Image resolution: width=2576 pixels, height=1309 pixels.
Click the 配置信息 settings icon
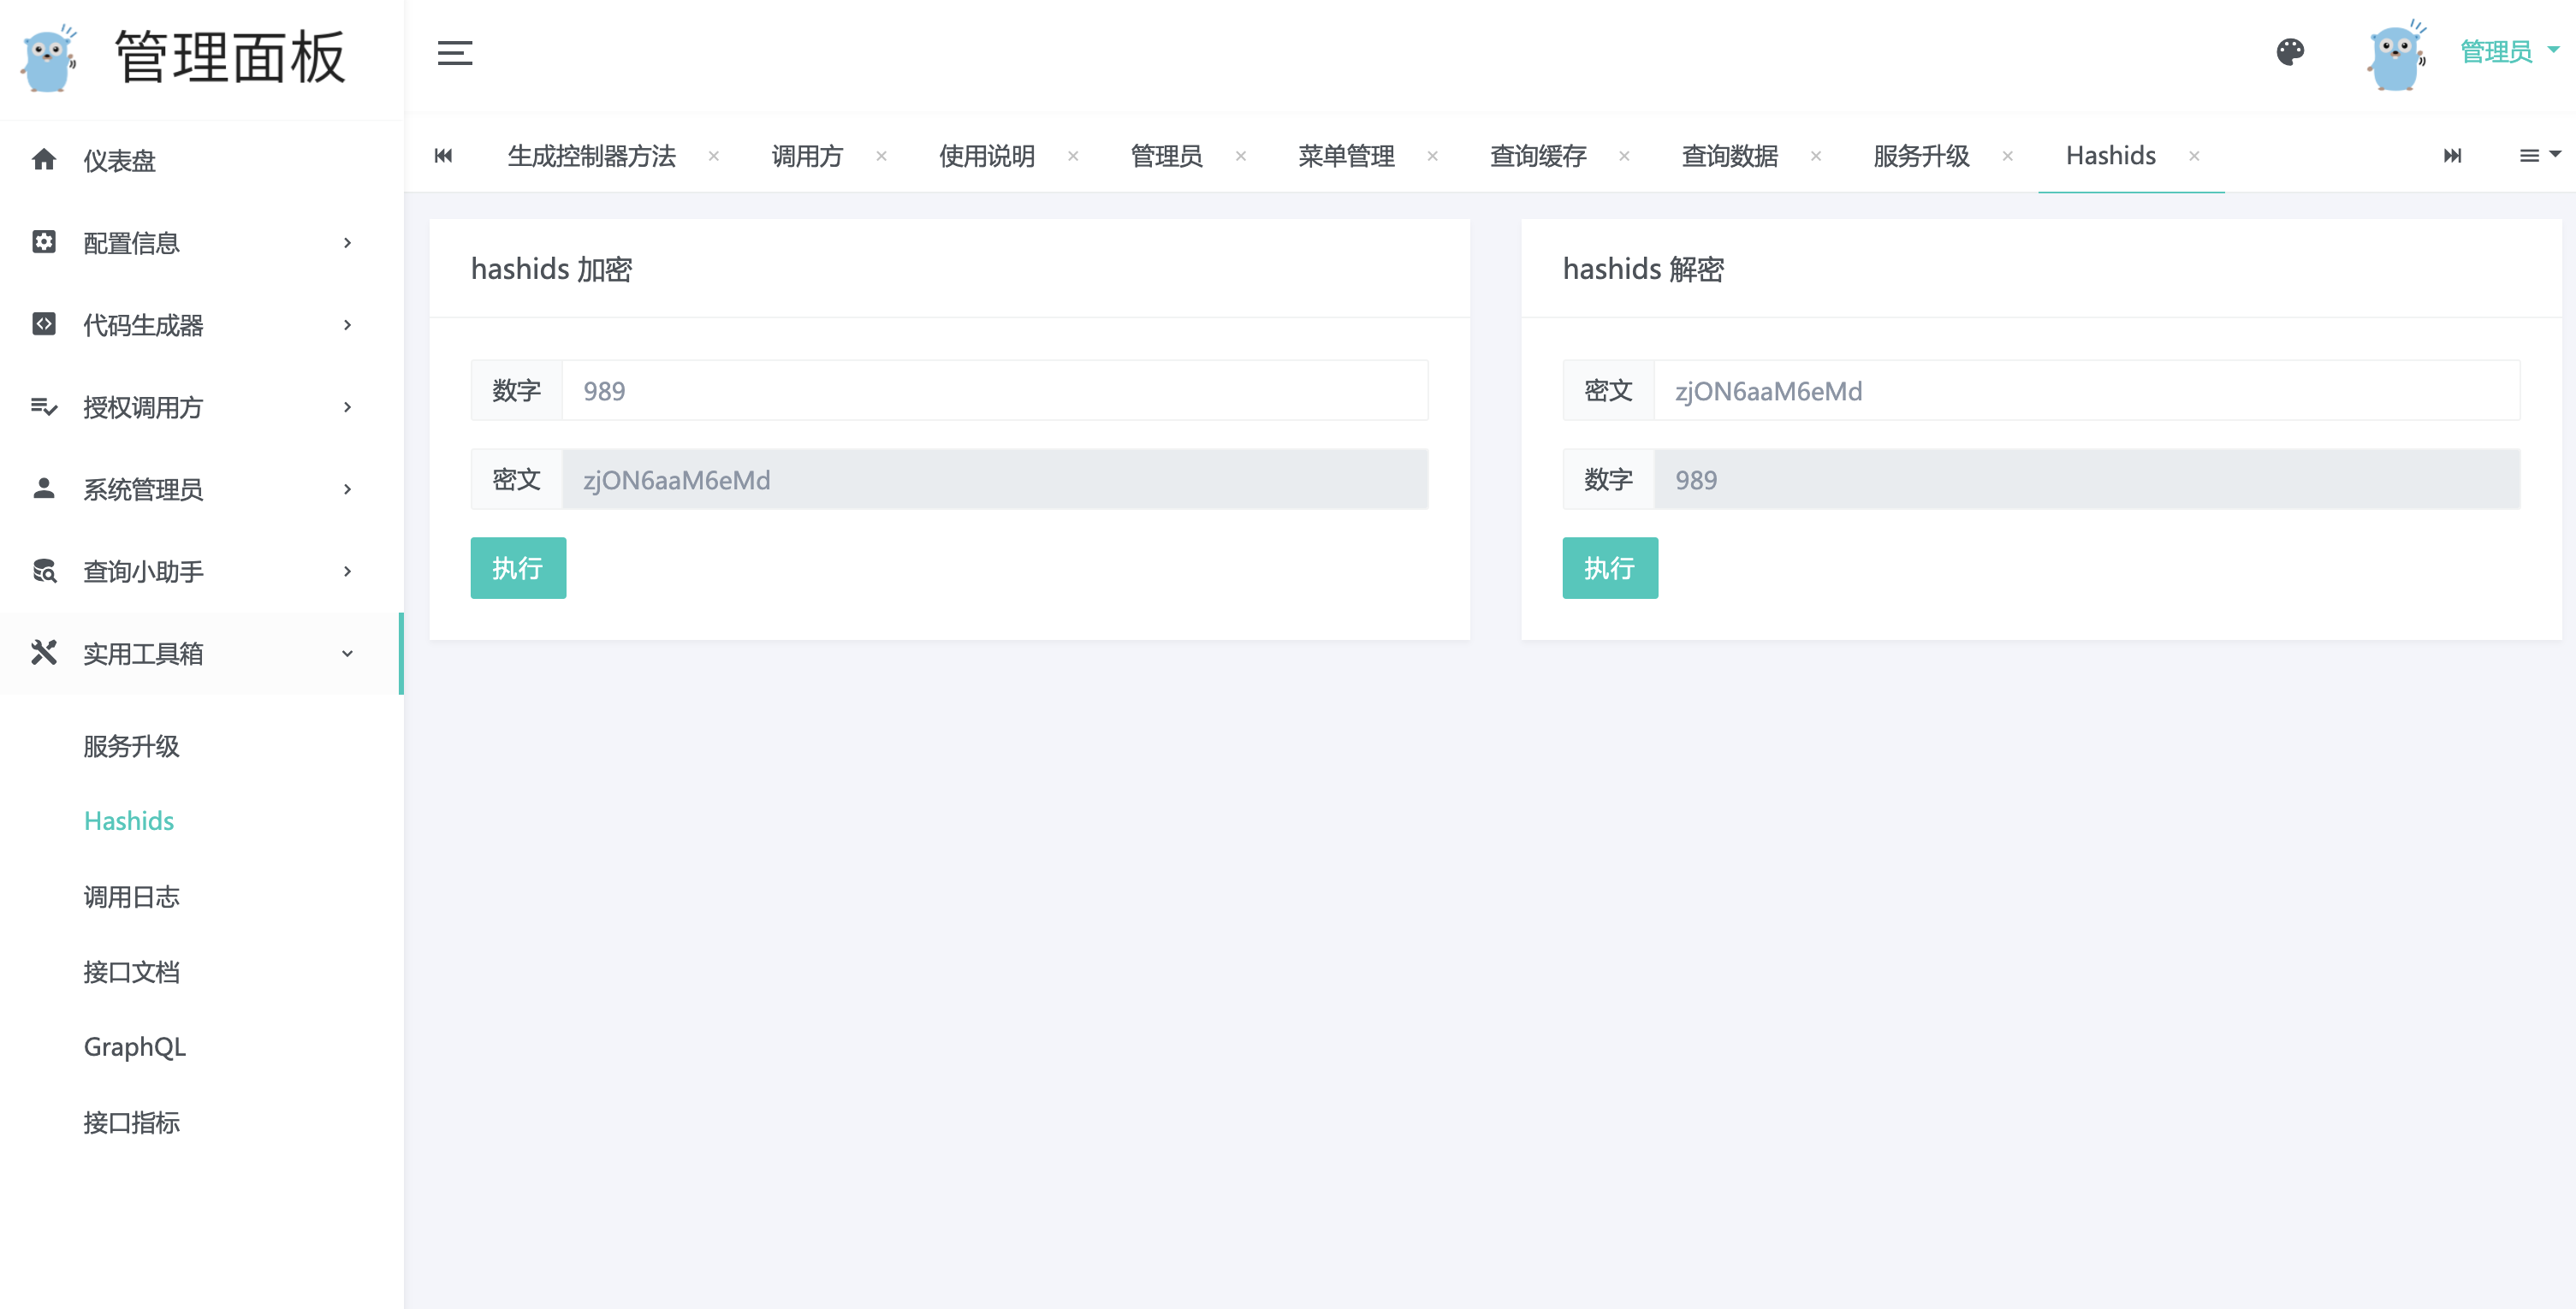point(44,242)
